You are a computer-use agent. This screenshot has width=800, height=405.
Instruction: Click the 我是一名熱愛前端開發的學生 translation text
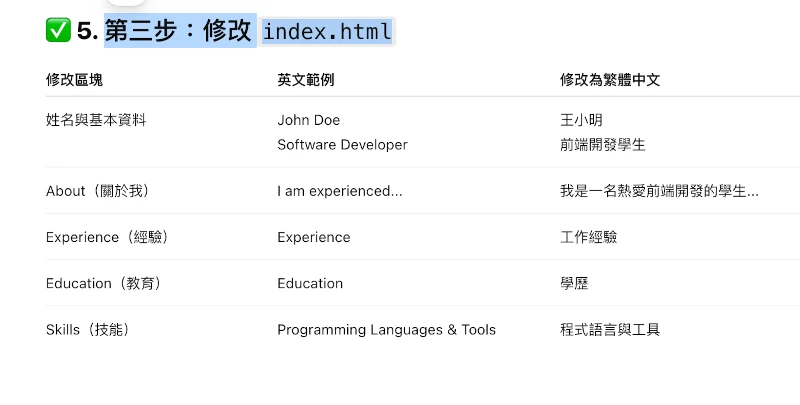[x=658, y=191]
